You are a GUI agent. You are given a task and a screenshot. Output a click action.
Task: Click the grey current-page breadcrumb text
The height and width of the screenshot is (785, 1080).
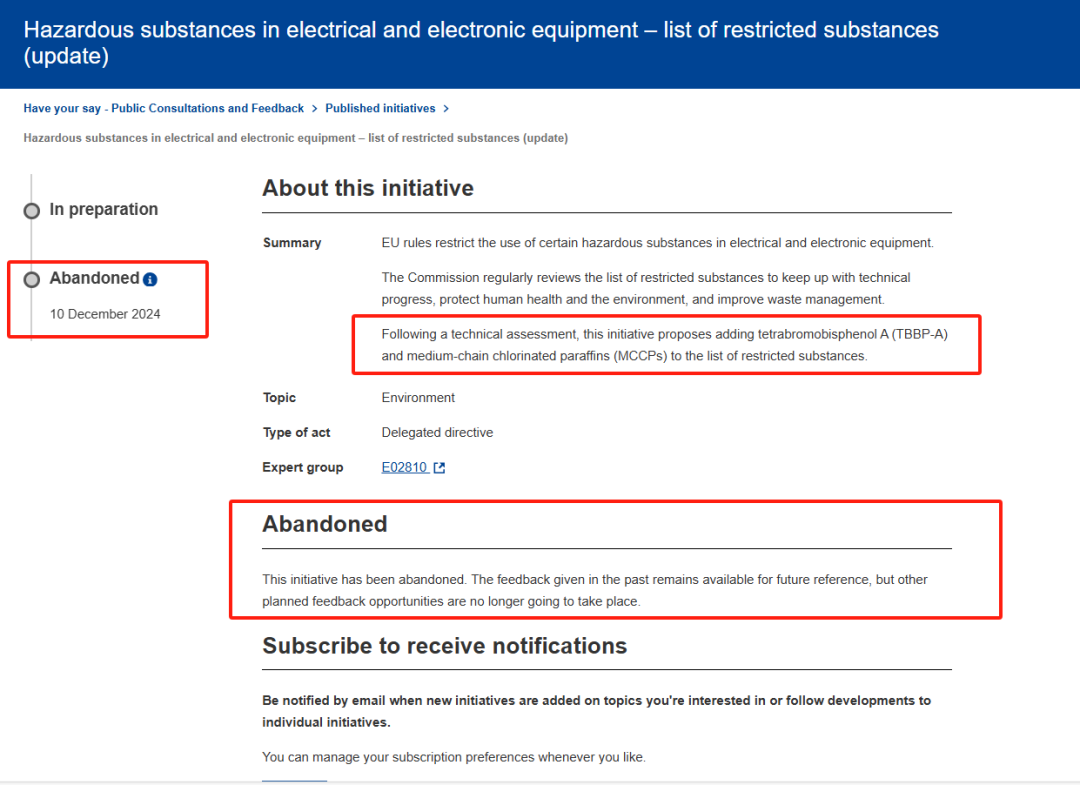(x=295, y=138)
